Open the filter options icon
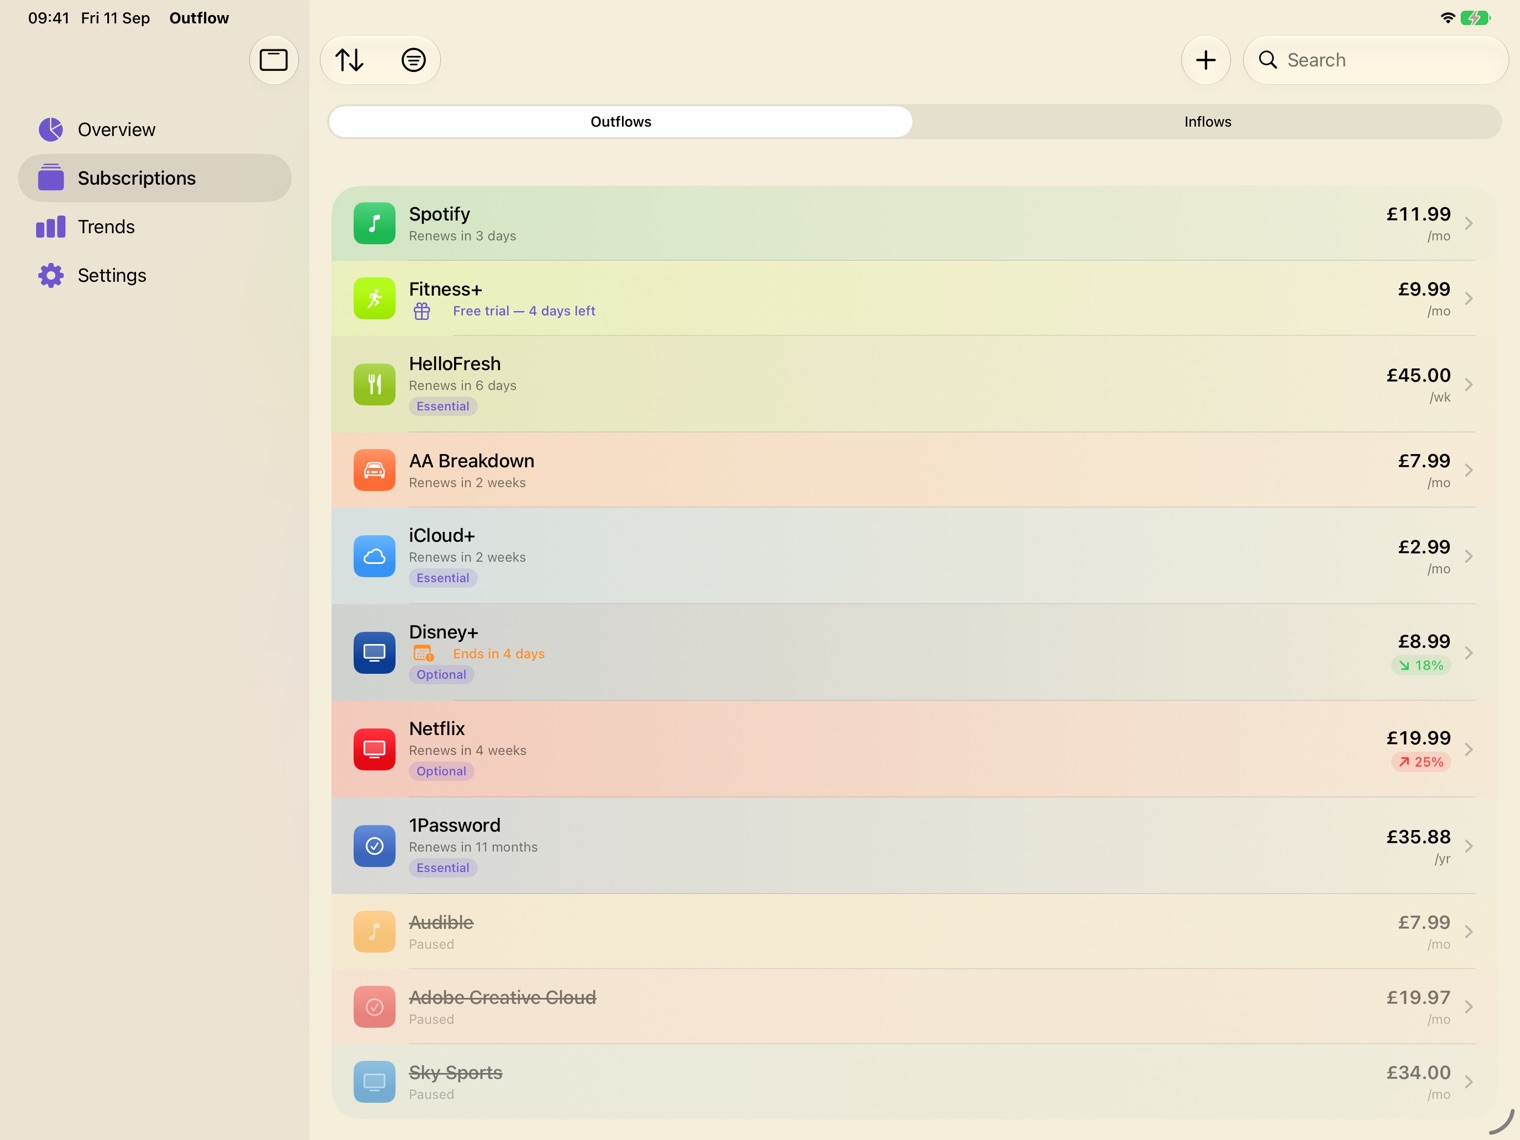This screenshot has width=1520, height=1140. coord(413,60)
